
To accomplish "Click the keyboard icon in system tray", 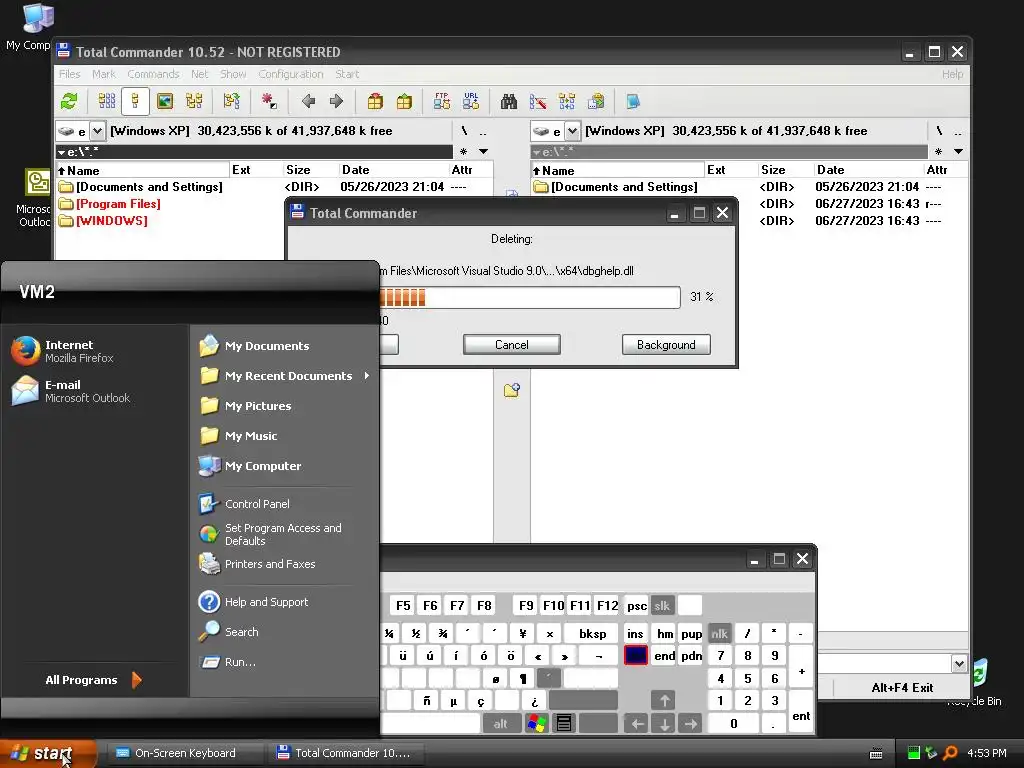I will point(876,754).
